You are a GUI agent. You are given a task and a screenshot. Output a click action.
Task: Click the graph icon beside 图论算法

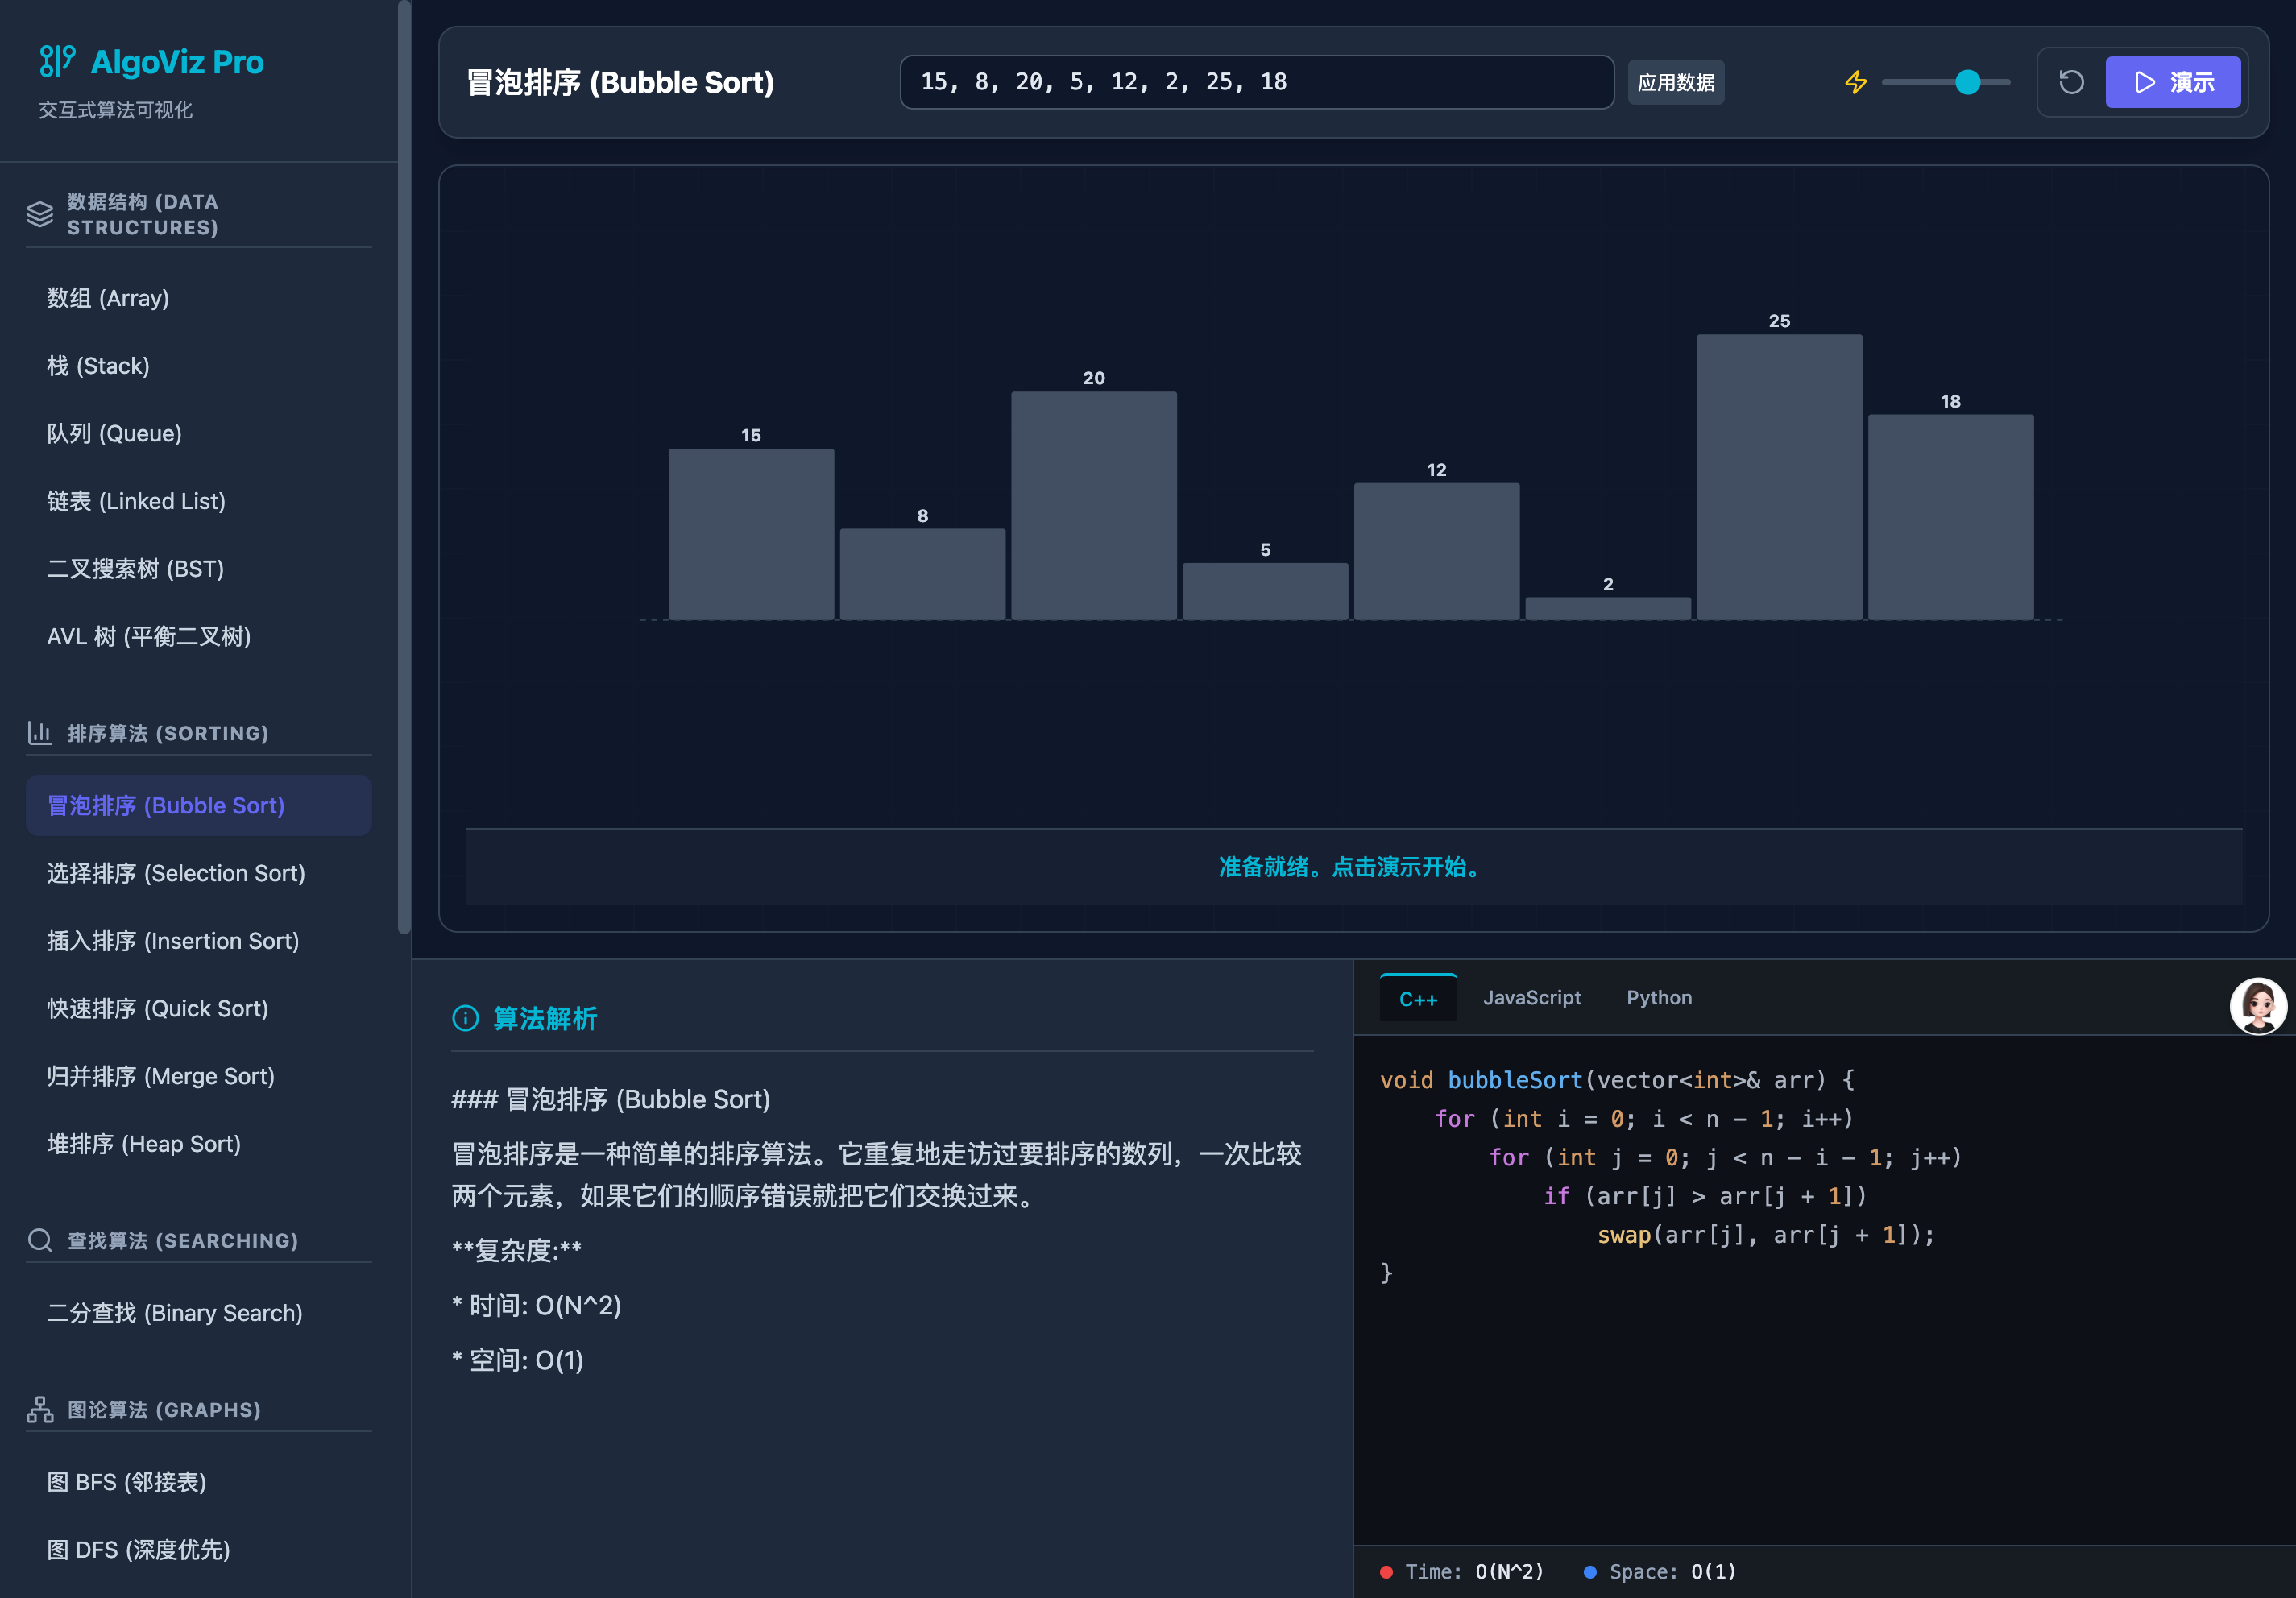coord(39,1409)
